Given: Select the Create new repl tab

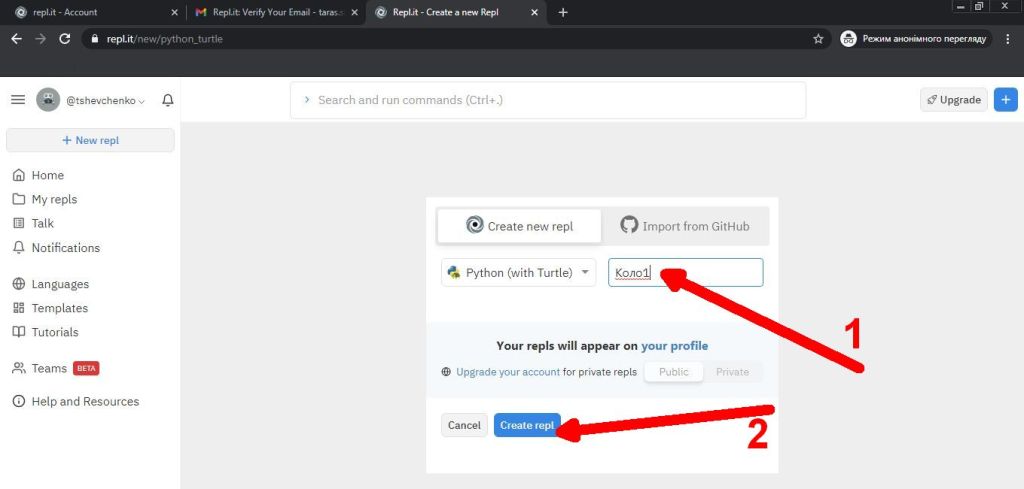Looking at the screenshot, I should click(x=519, y=226).
